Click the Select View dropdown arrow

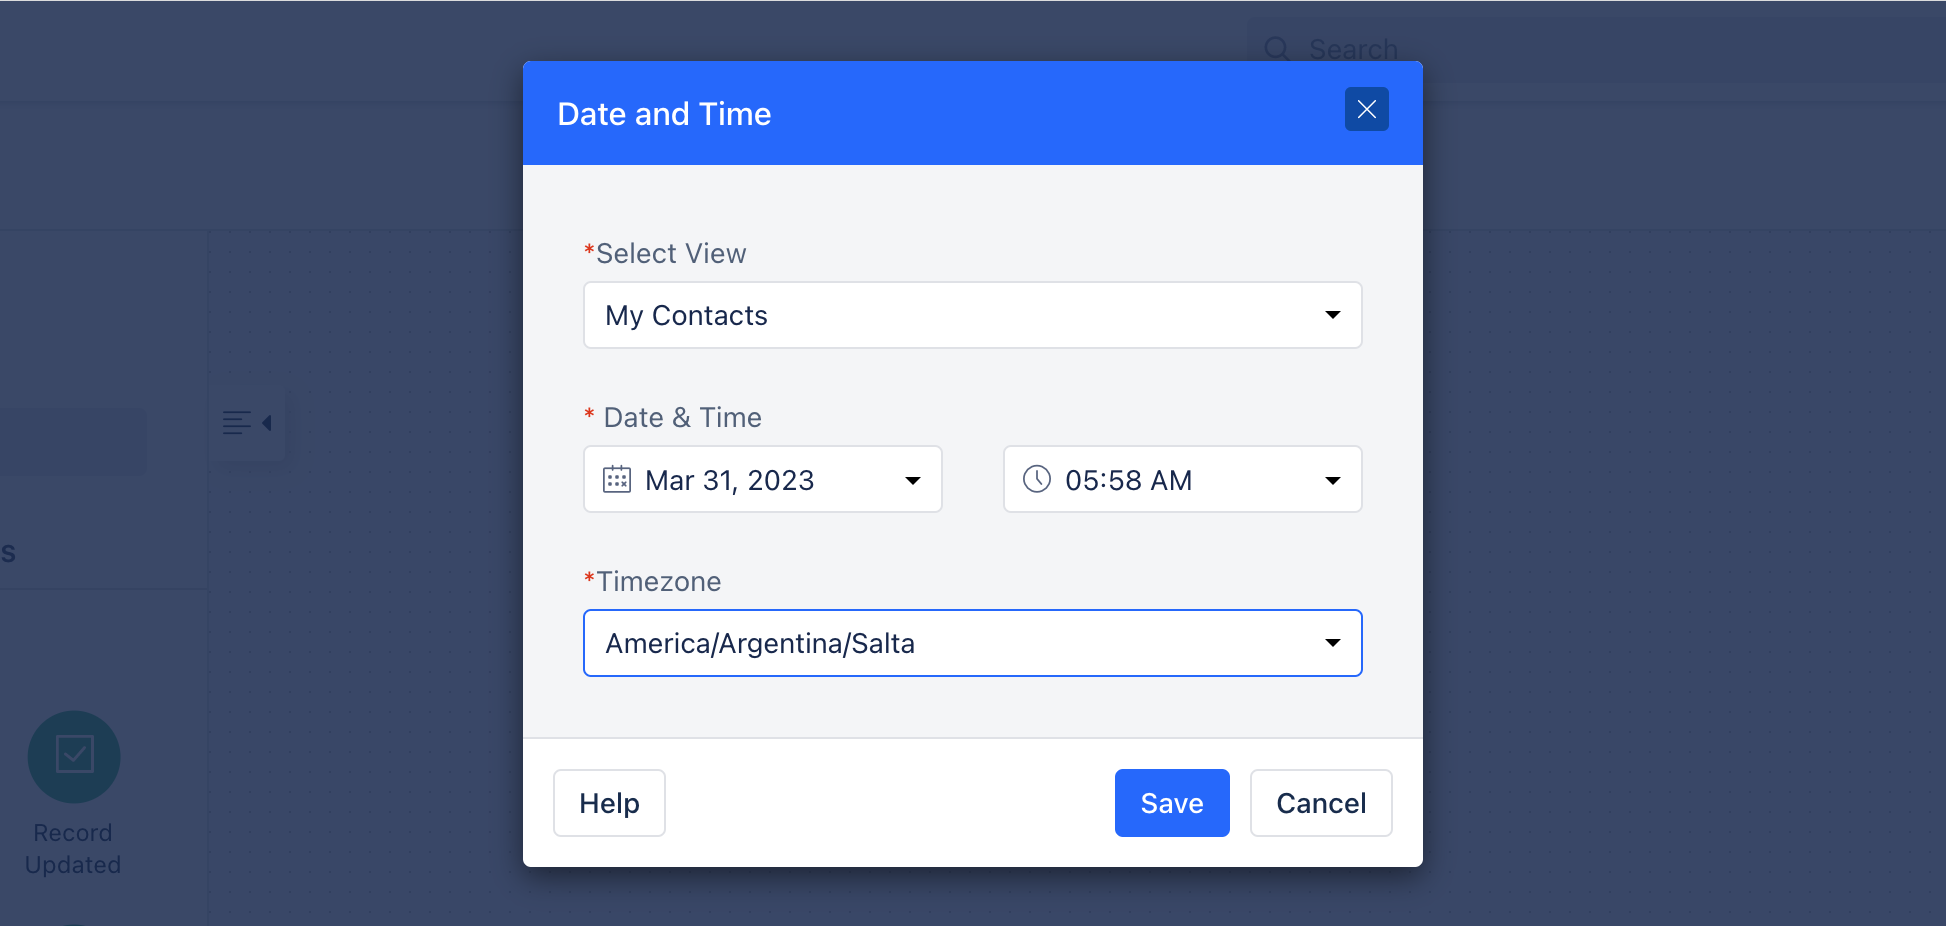[1332, 315]
